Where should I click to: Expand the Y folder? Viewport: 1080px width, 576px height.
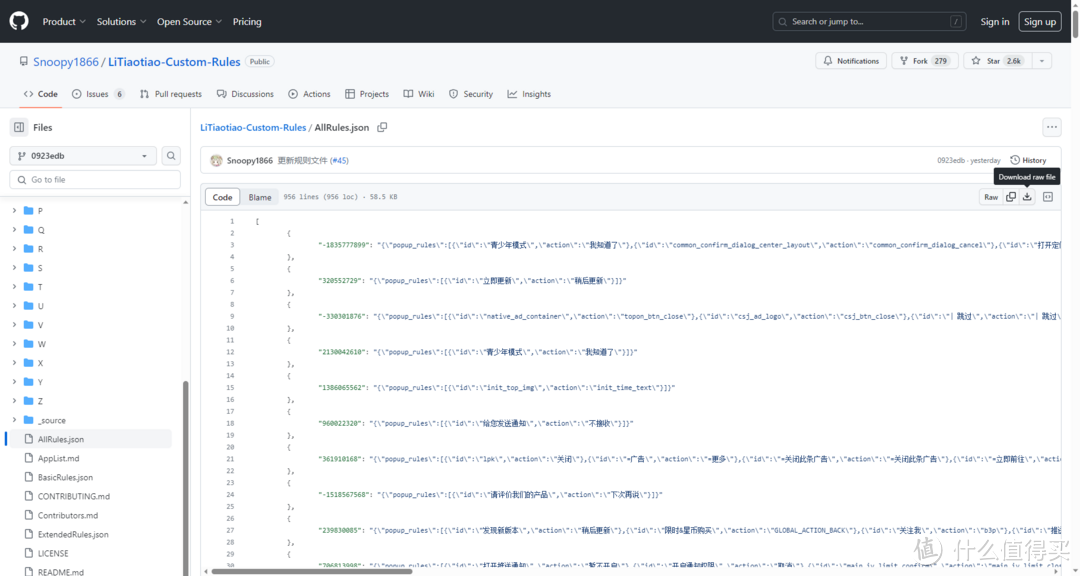(14, 382)
